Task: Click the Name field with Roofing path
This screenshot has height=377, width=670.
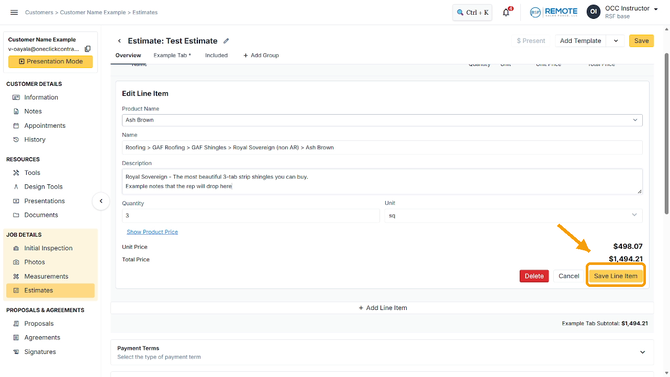Action: point(382,147)
